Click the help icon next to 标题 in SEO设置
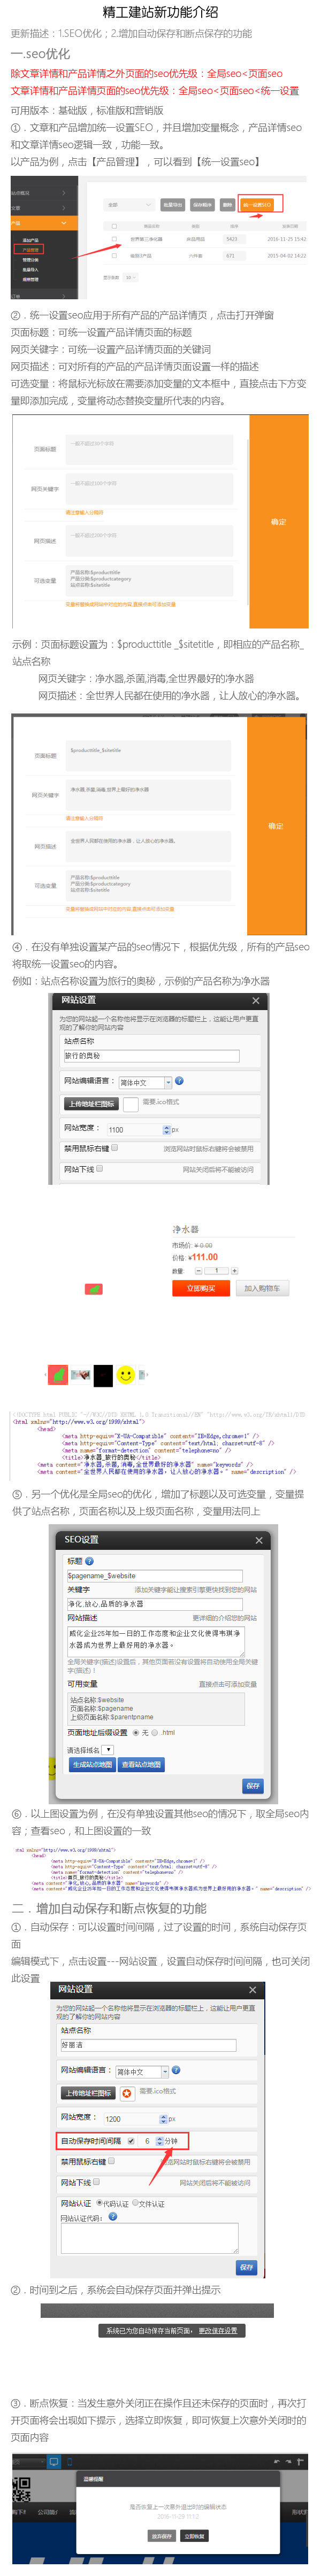The image size is (321, 2576). pyautogui.click(x=90, y=1560)
